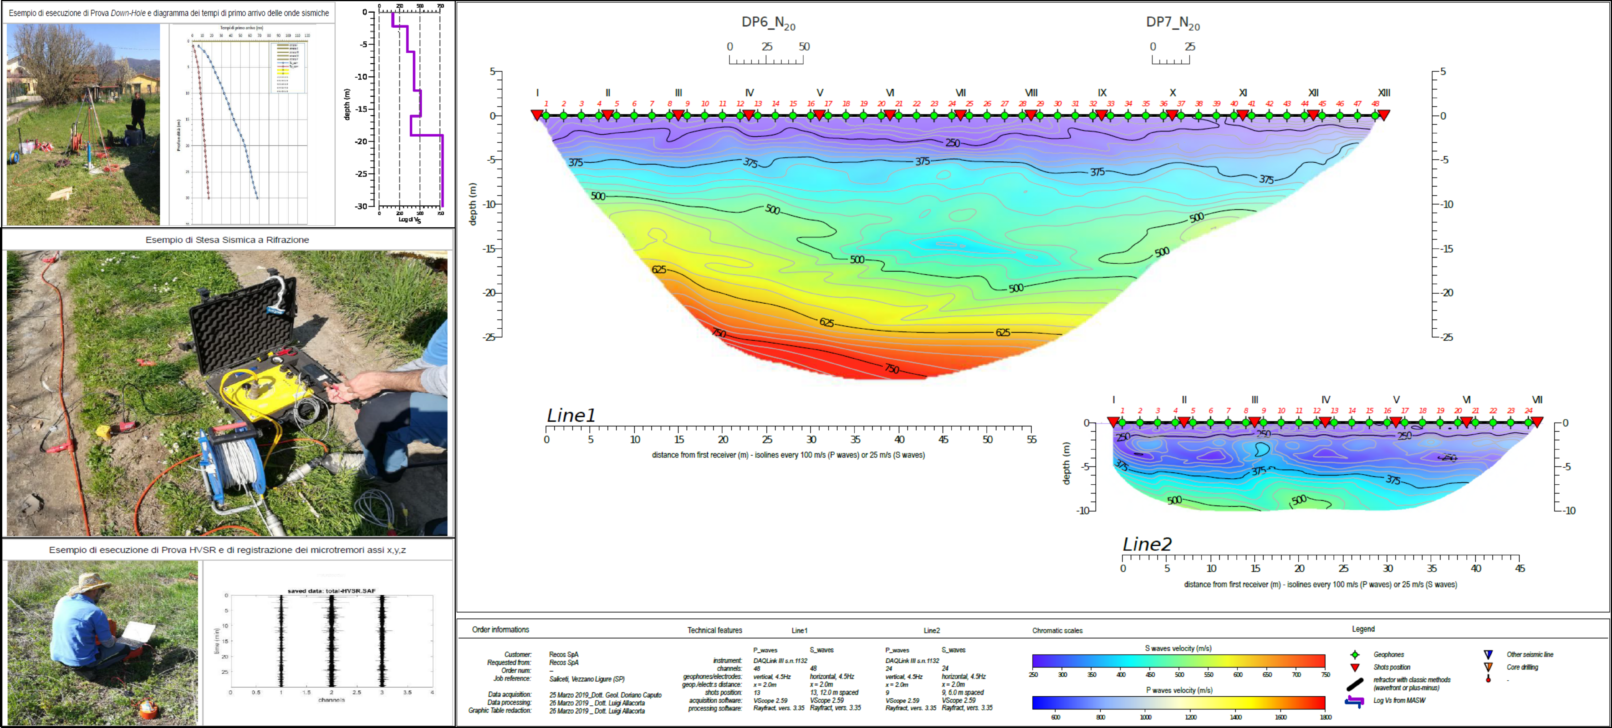This screenshot has height=728, width=1612.
Task: Click the blue Other seismic line triangle icon
Action: tap(1488, 655)
